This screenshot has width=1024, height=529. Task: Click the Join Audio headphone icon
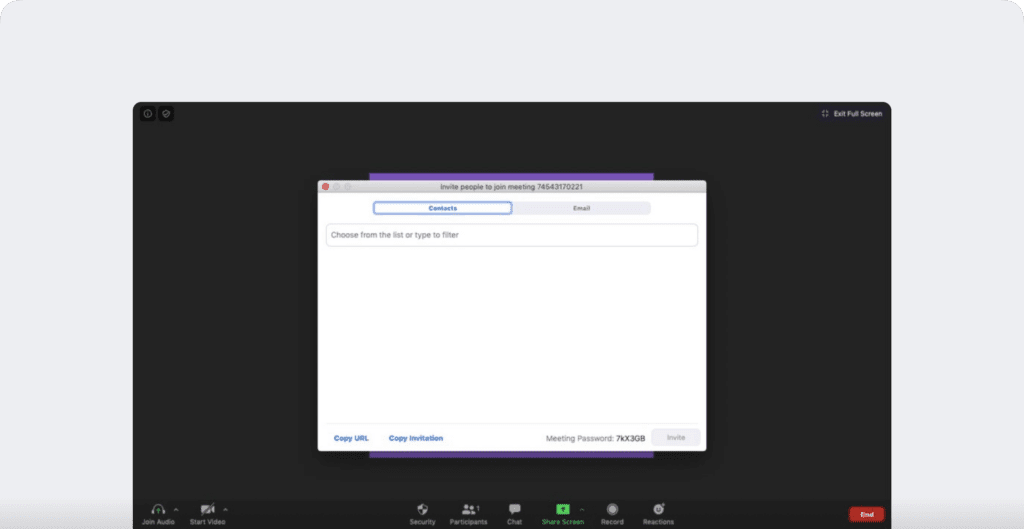158,509
